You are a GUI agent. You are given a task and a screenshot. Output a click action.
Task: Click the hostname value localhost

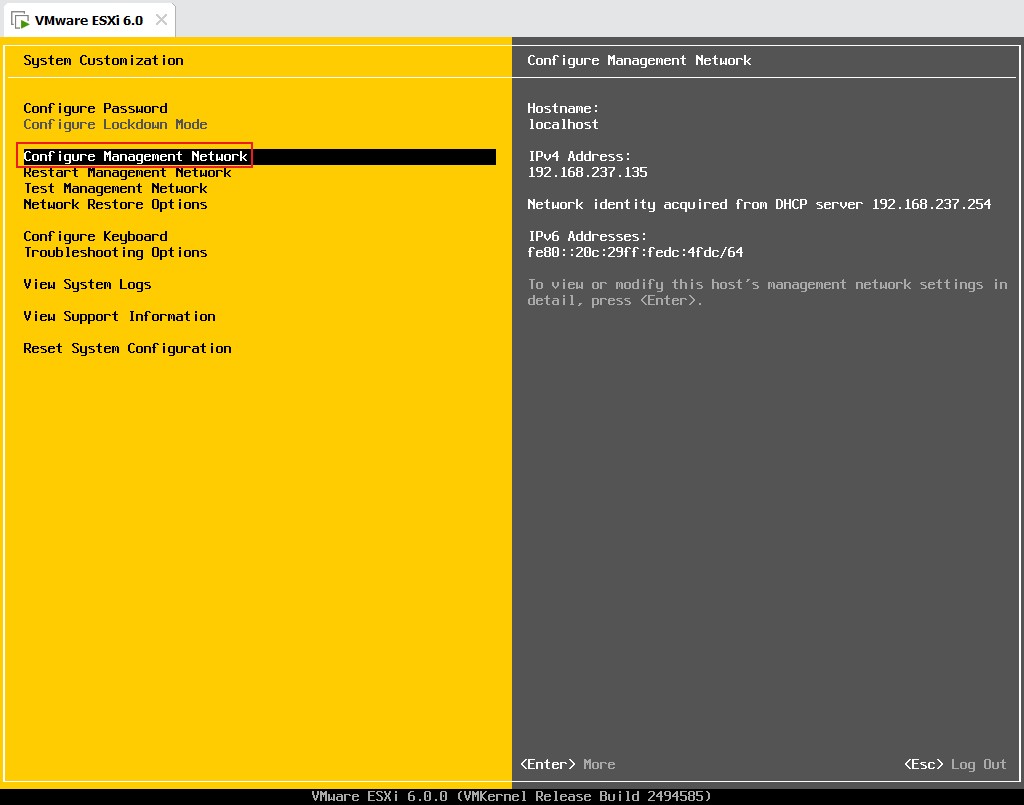(x=563, y=124)
